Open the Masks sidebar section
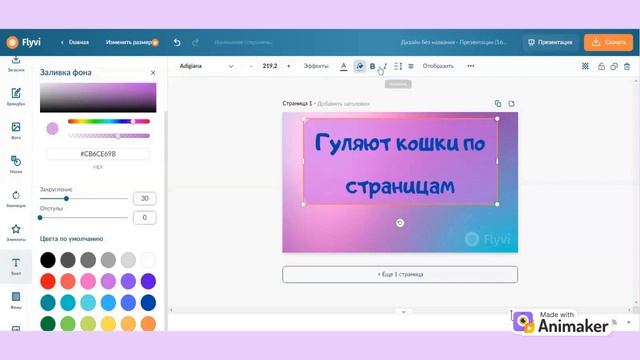This screenshot has height=360, width=640. click(16, 164)
